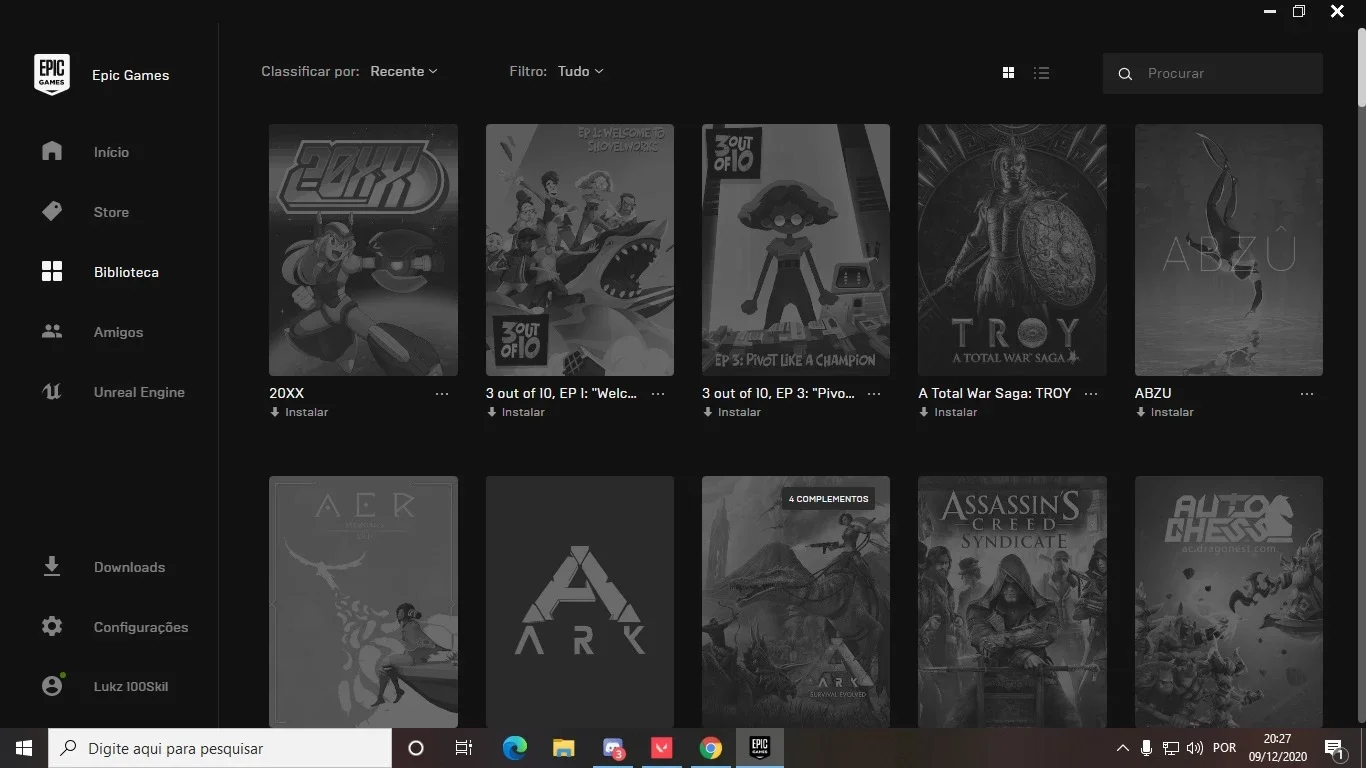Click the Store tag icon
Image resolution: width=1366 pixels, height=768 pixels.
[x=52, y=211]
